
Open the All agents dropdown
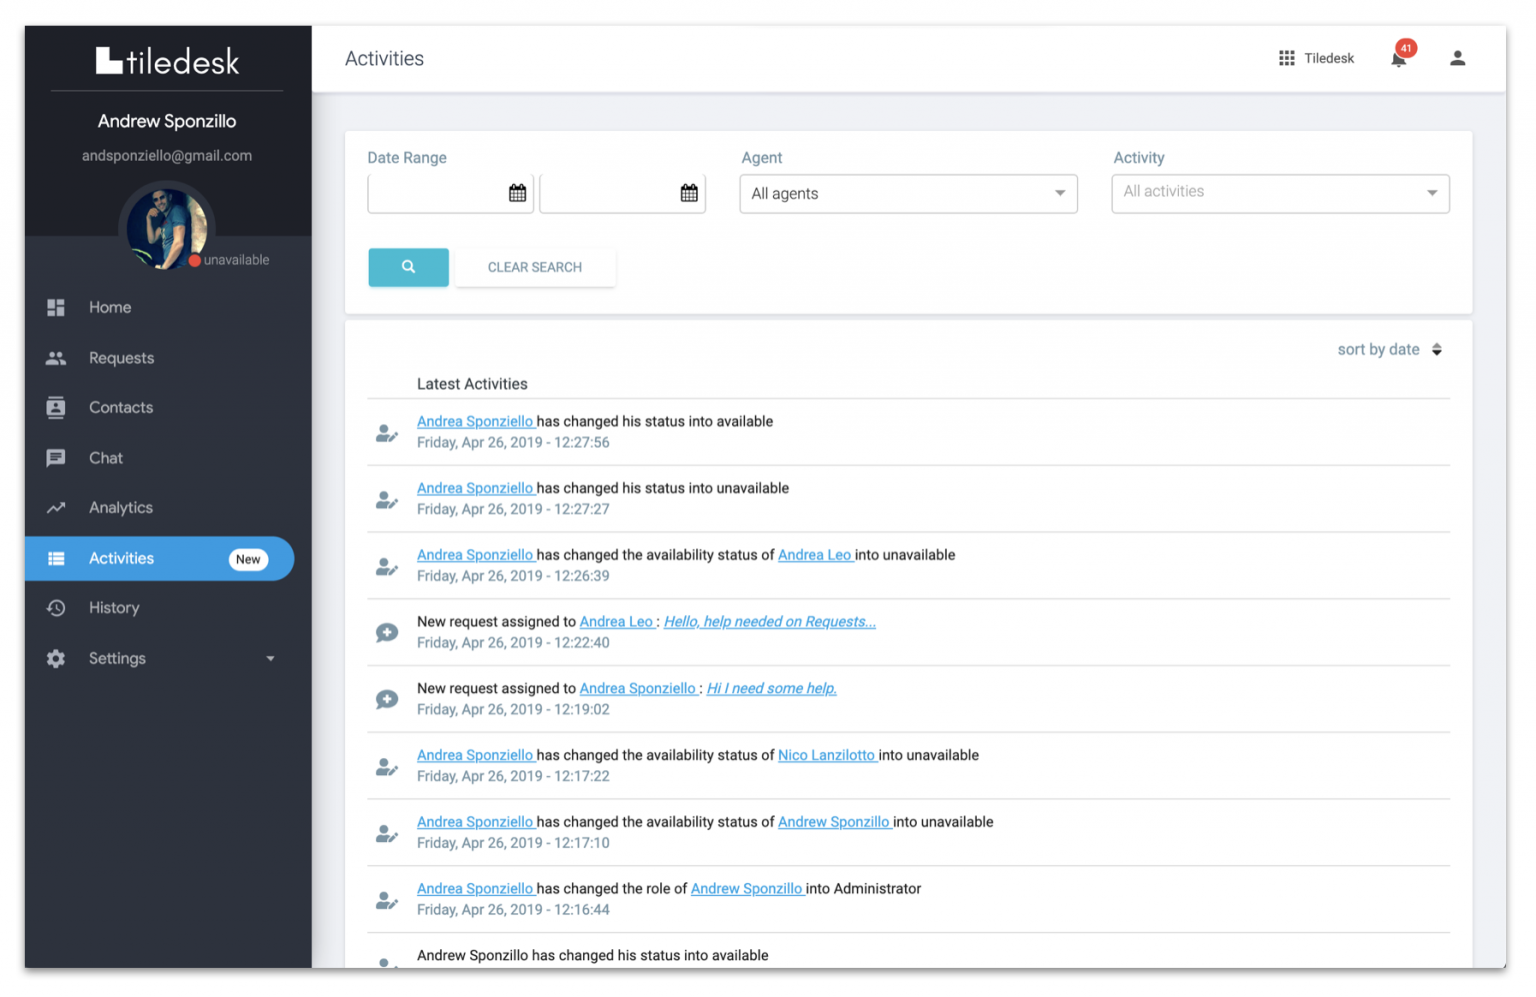(x=907, y=193)
